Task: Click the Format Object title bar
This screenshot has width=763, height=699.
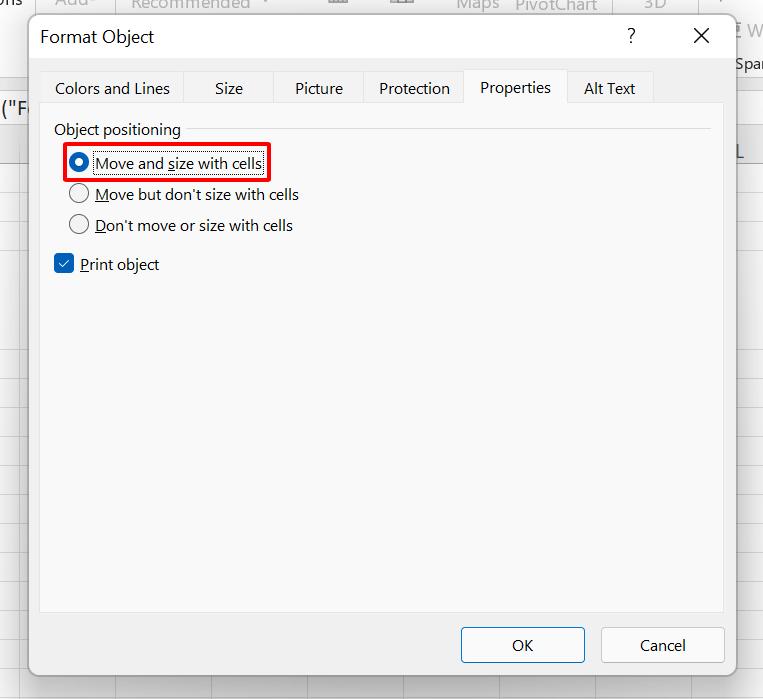Action: 300,37
